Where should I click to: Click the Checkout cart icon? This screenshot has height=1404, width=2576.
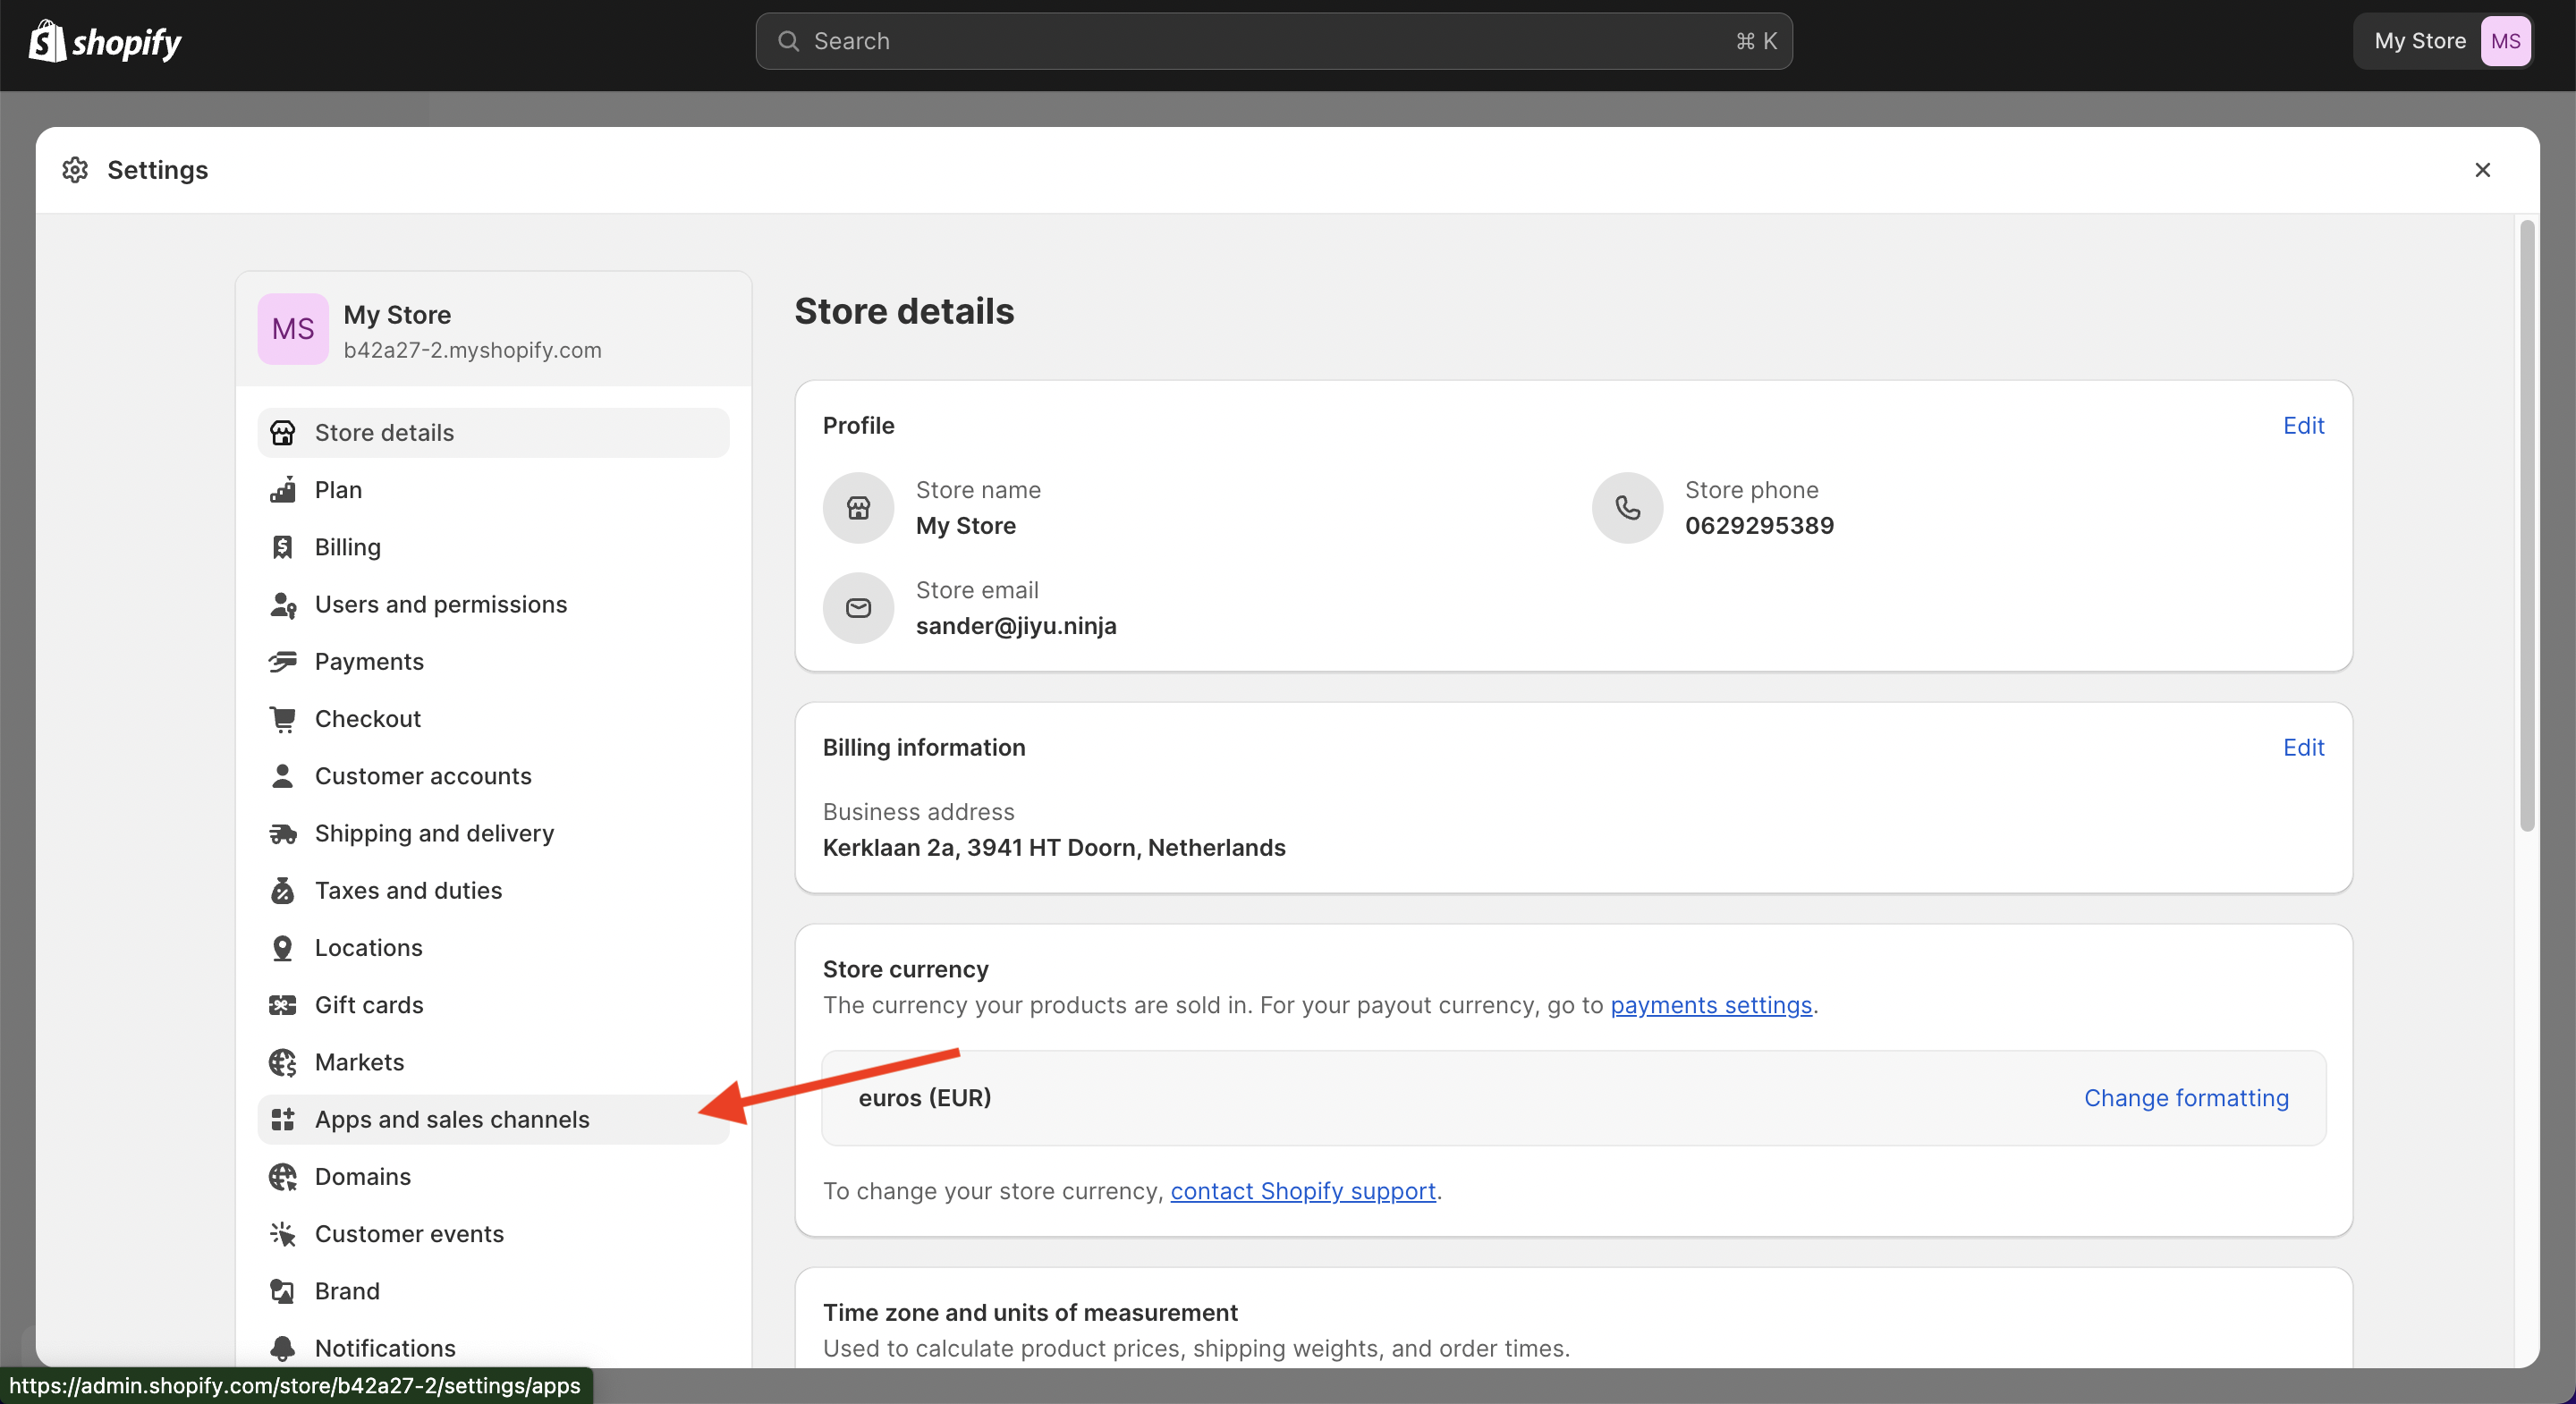point(283,719)
